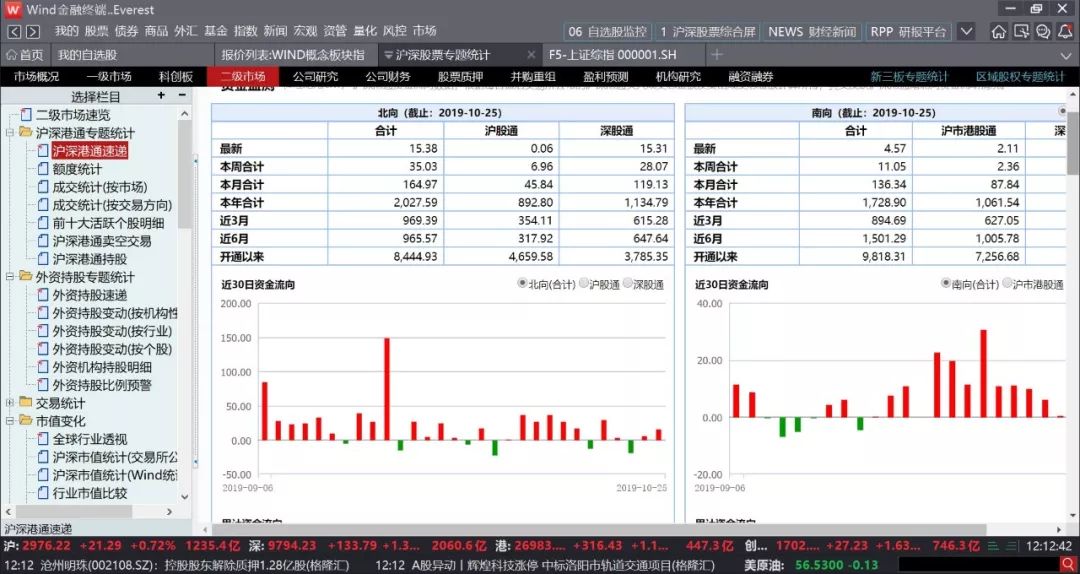This screenshot has width=1080, height=574.
Task: Open the RPP 研报平台 shortcut
Action: pyautogui.click(x=908, y=32)
